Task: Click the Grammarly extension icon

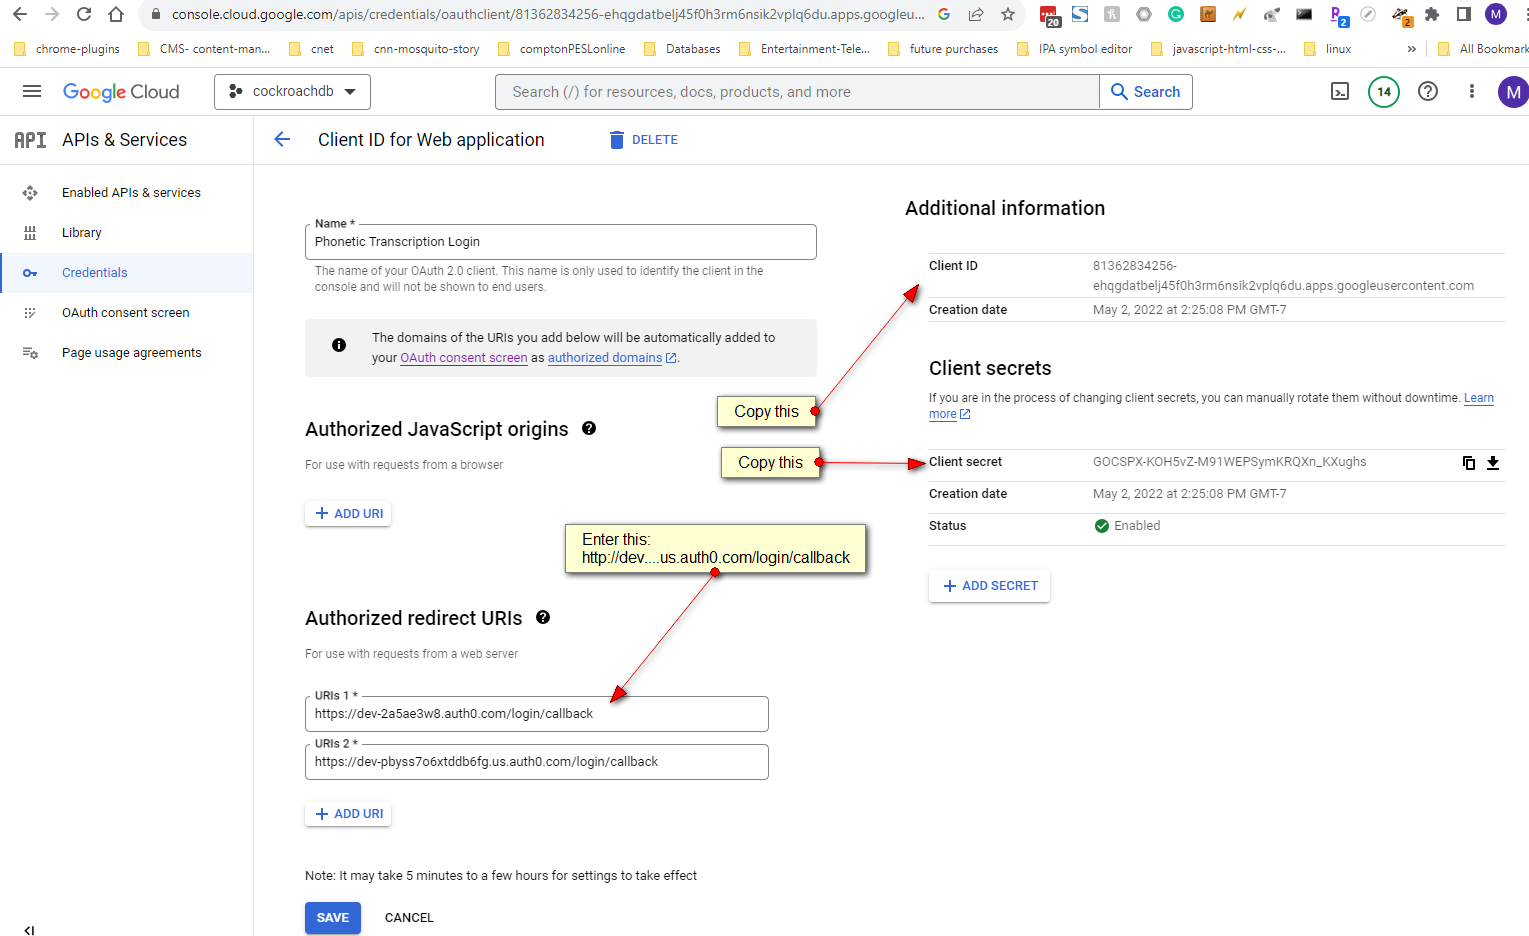Action: (1176, 14)
